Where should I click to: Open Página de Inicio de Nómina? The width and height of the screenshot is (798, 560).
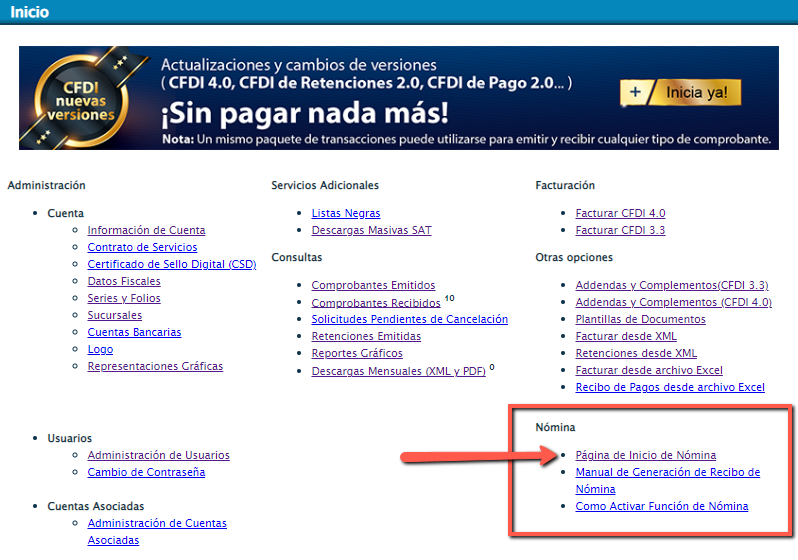tap(645, 455)
